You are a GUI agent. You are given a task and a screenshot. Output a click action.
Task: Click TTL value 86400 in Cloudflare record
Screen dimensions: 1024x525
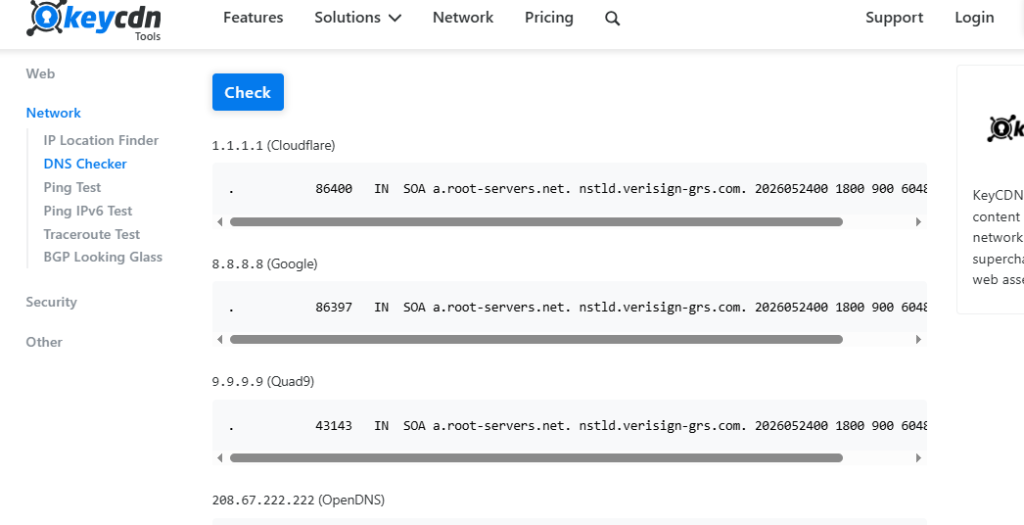[334, 189]
